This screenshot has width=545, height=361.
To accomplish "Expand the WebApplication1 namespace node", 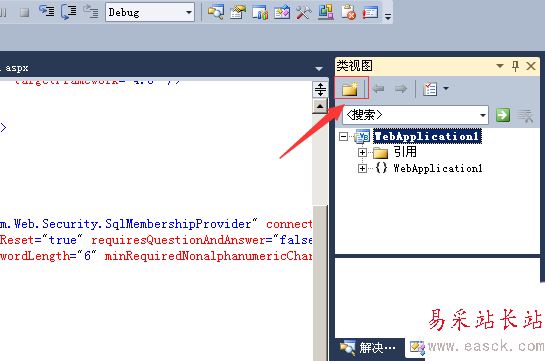I will 362,169.
